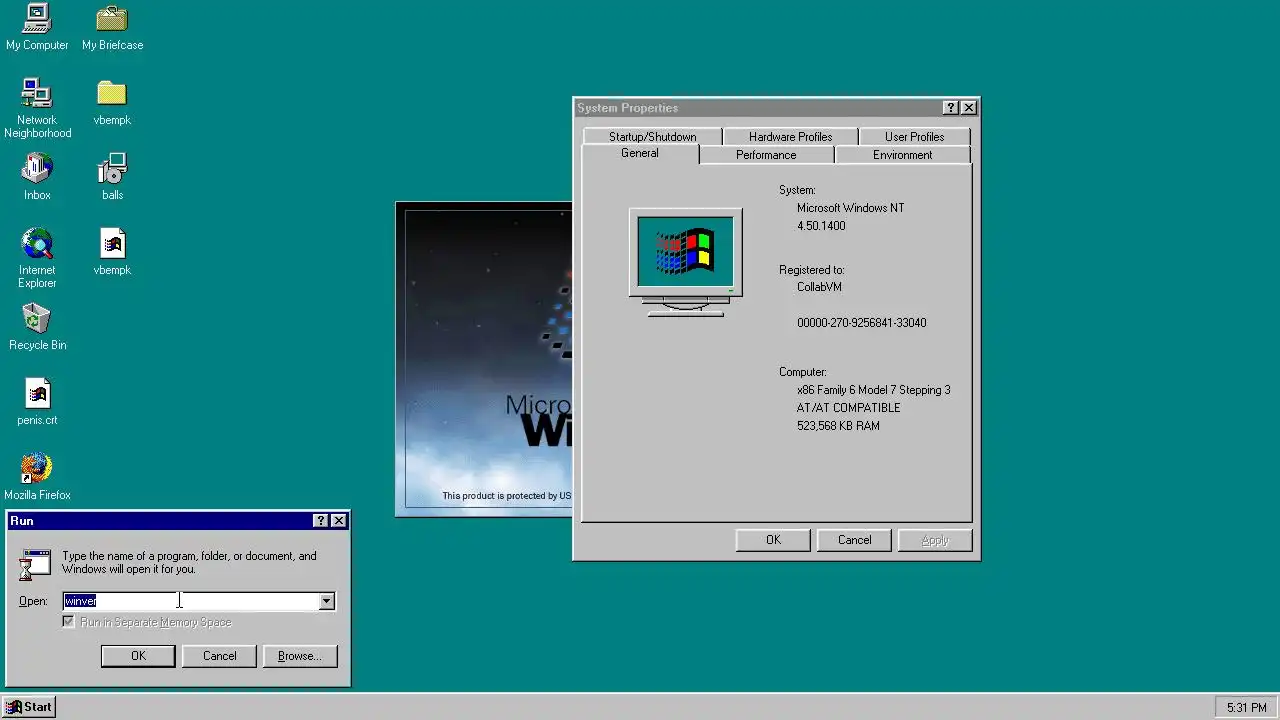
Task: Click the help question mark in Run dialog
Action: point(320,521)
